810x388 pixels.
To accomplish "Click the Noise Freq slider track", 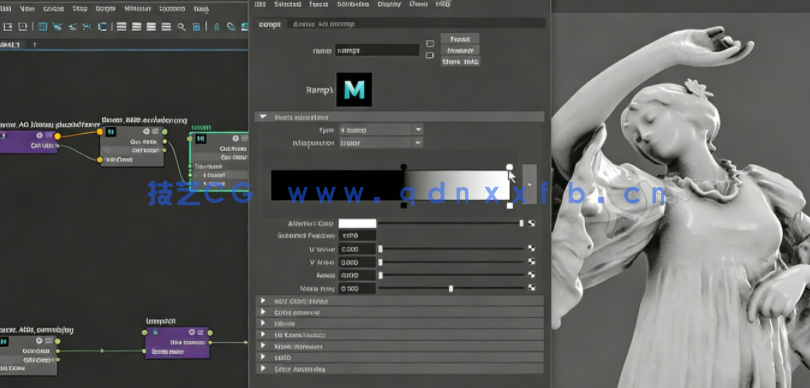I will click(452, 288).
